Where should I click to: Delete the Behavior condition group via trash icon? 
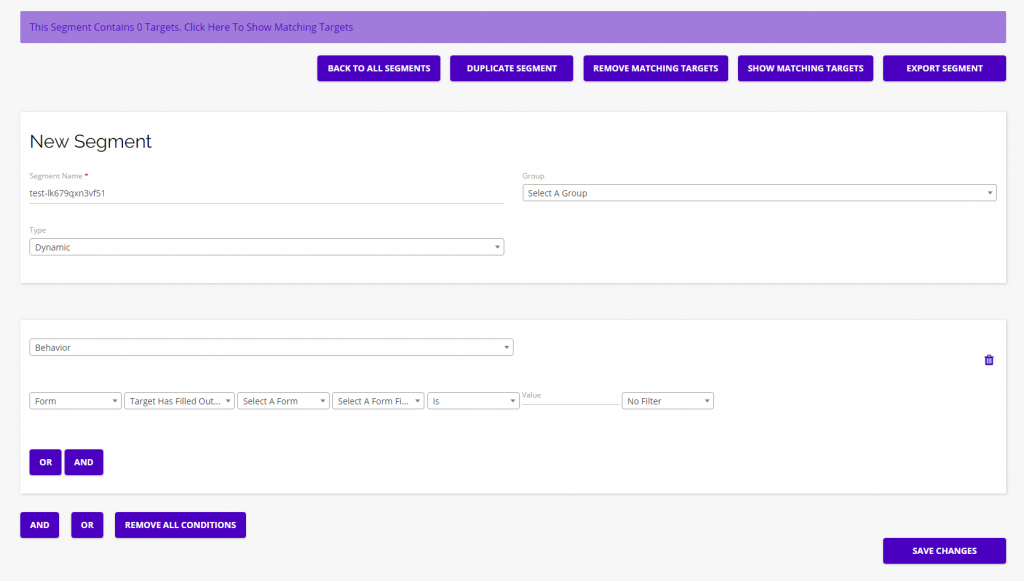[x=988, y=359]
